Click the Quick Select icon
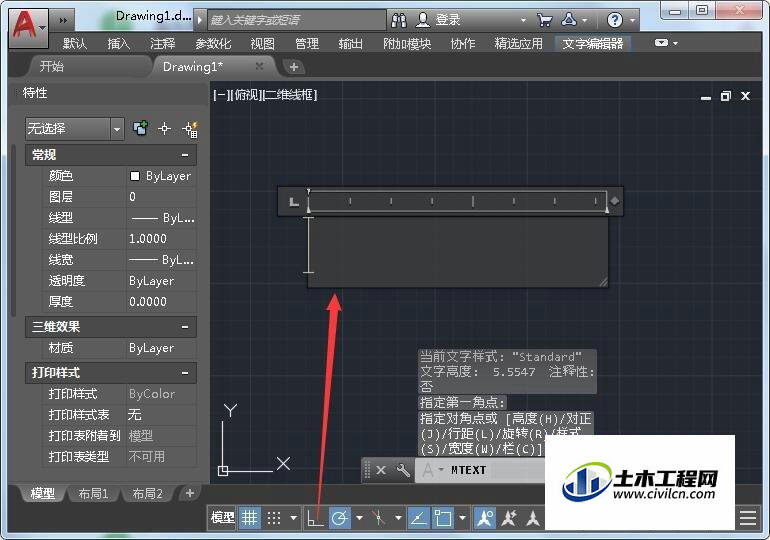 coord(190,129)
